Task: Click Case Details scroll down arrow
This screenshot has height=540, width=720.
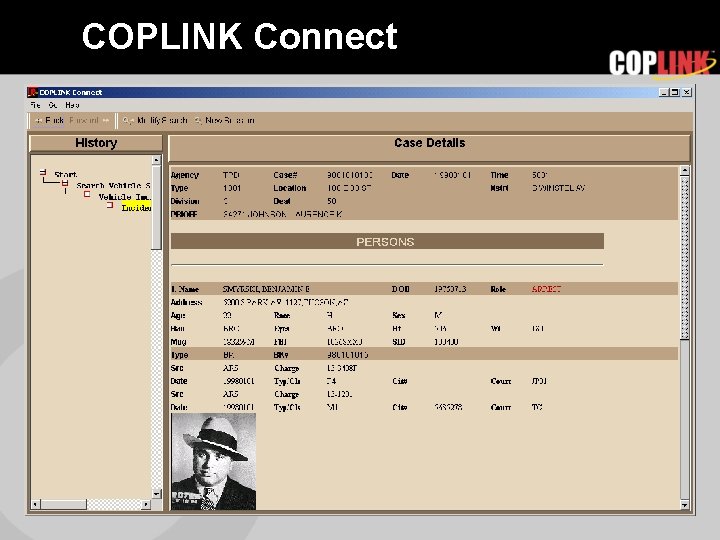Action: [684, 505]
